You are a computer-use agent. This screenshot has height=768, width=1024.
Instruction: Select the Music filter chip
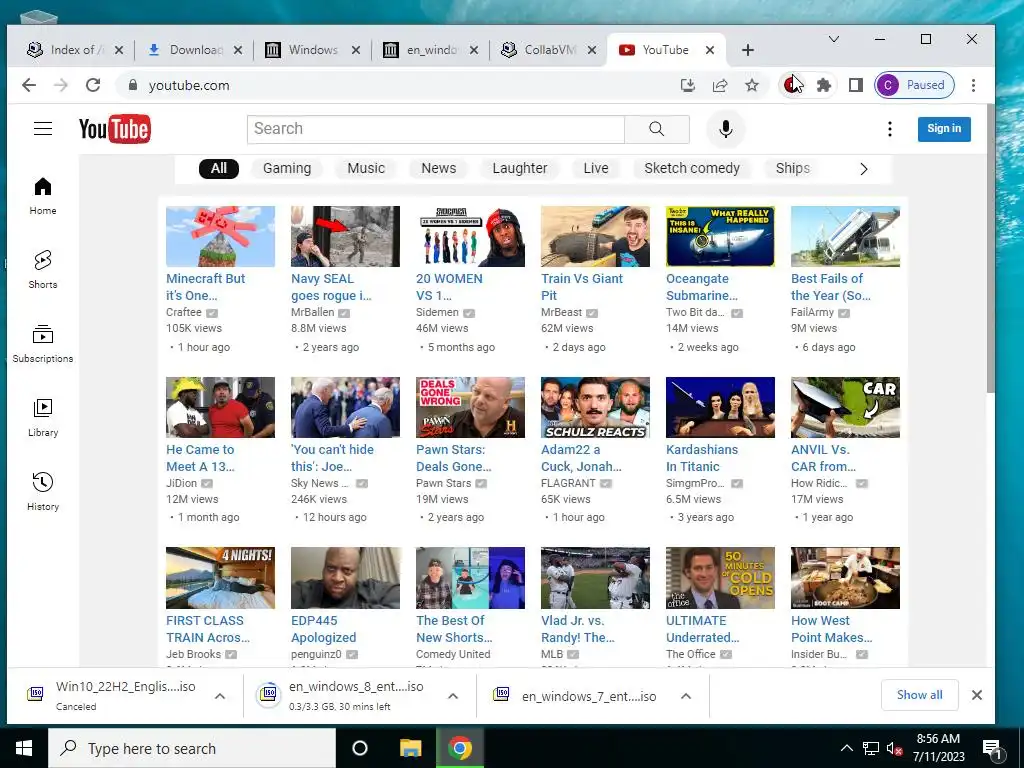click(x=366, y=168)
